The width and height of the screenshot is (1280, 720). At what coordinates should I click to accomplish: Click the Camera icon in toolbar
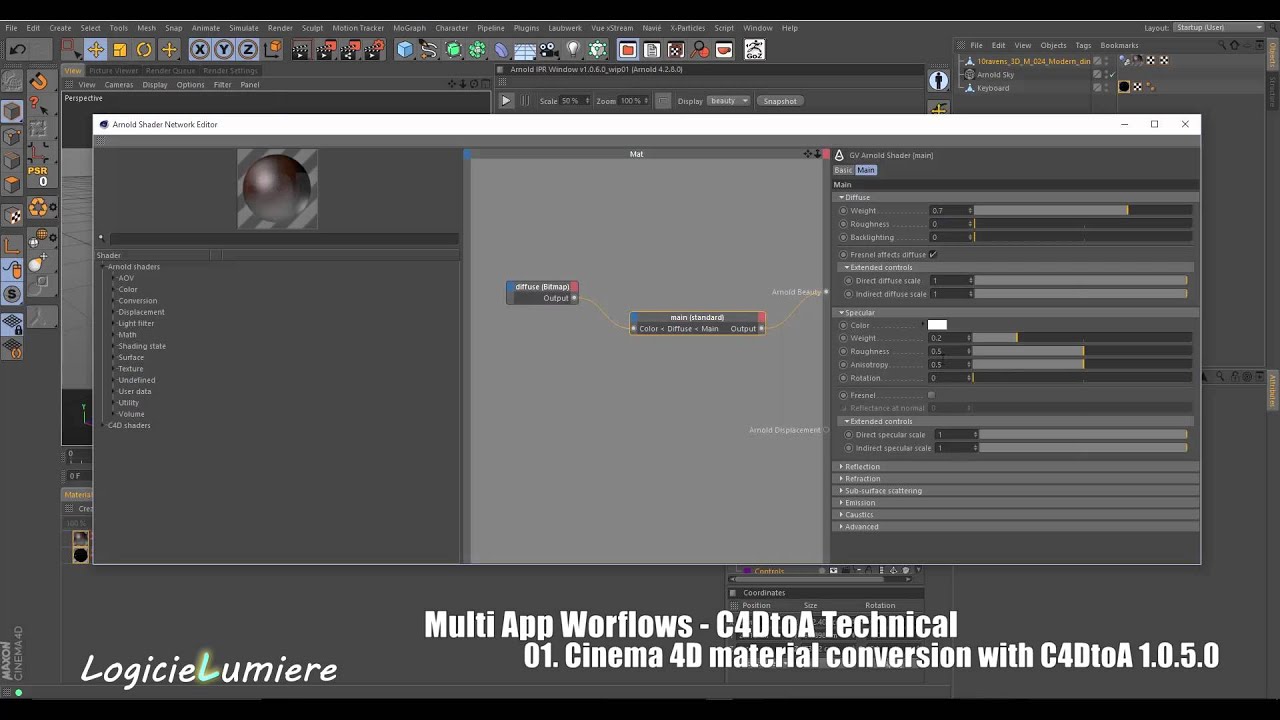(x=549, y=49)
